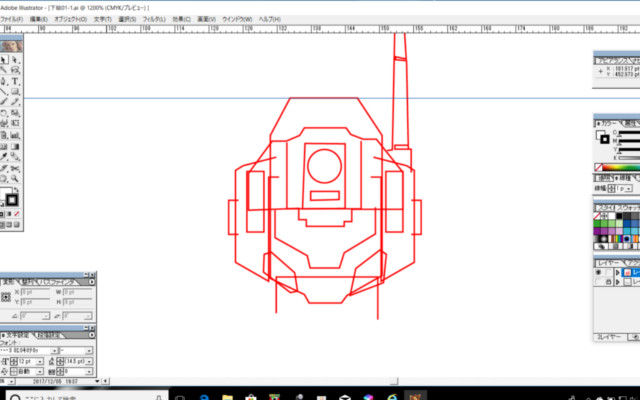Screen dimensions: 640x400
Task: Select the Warp tool
Action: coord(4,123)
